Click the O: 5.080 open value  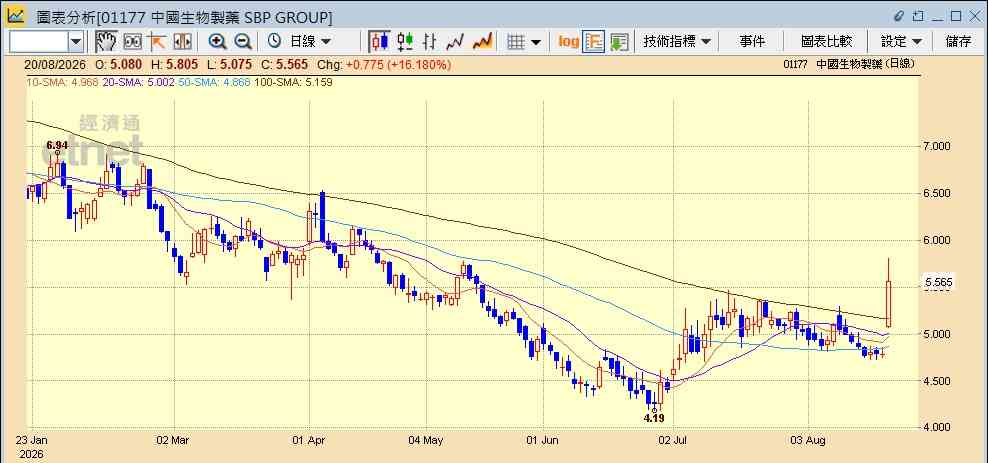pyautogui.click(x=118, y=64)
